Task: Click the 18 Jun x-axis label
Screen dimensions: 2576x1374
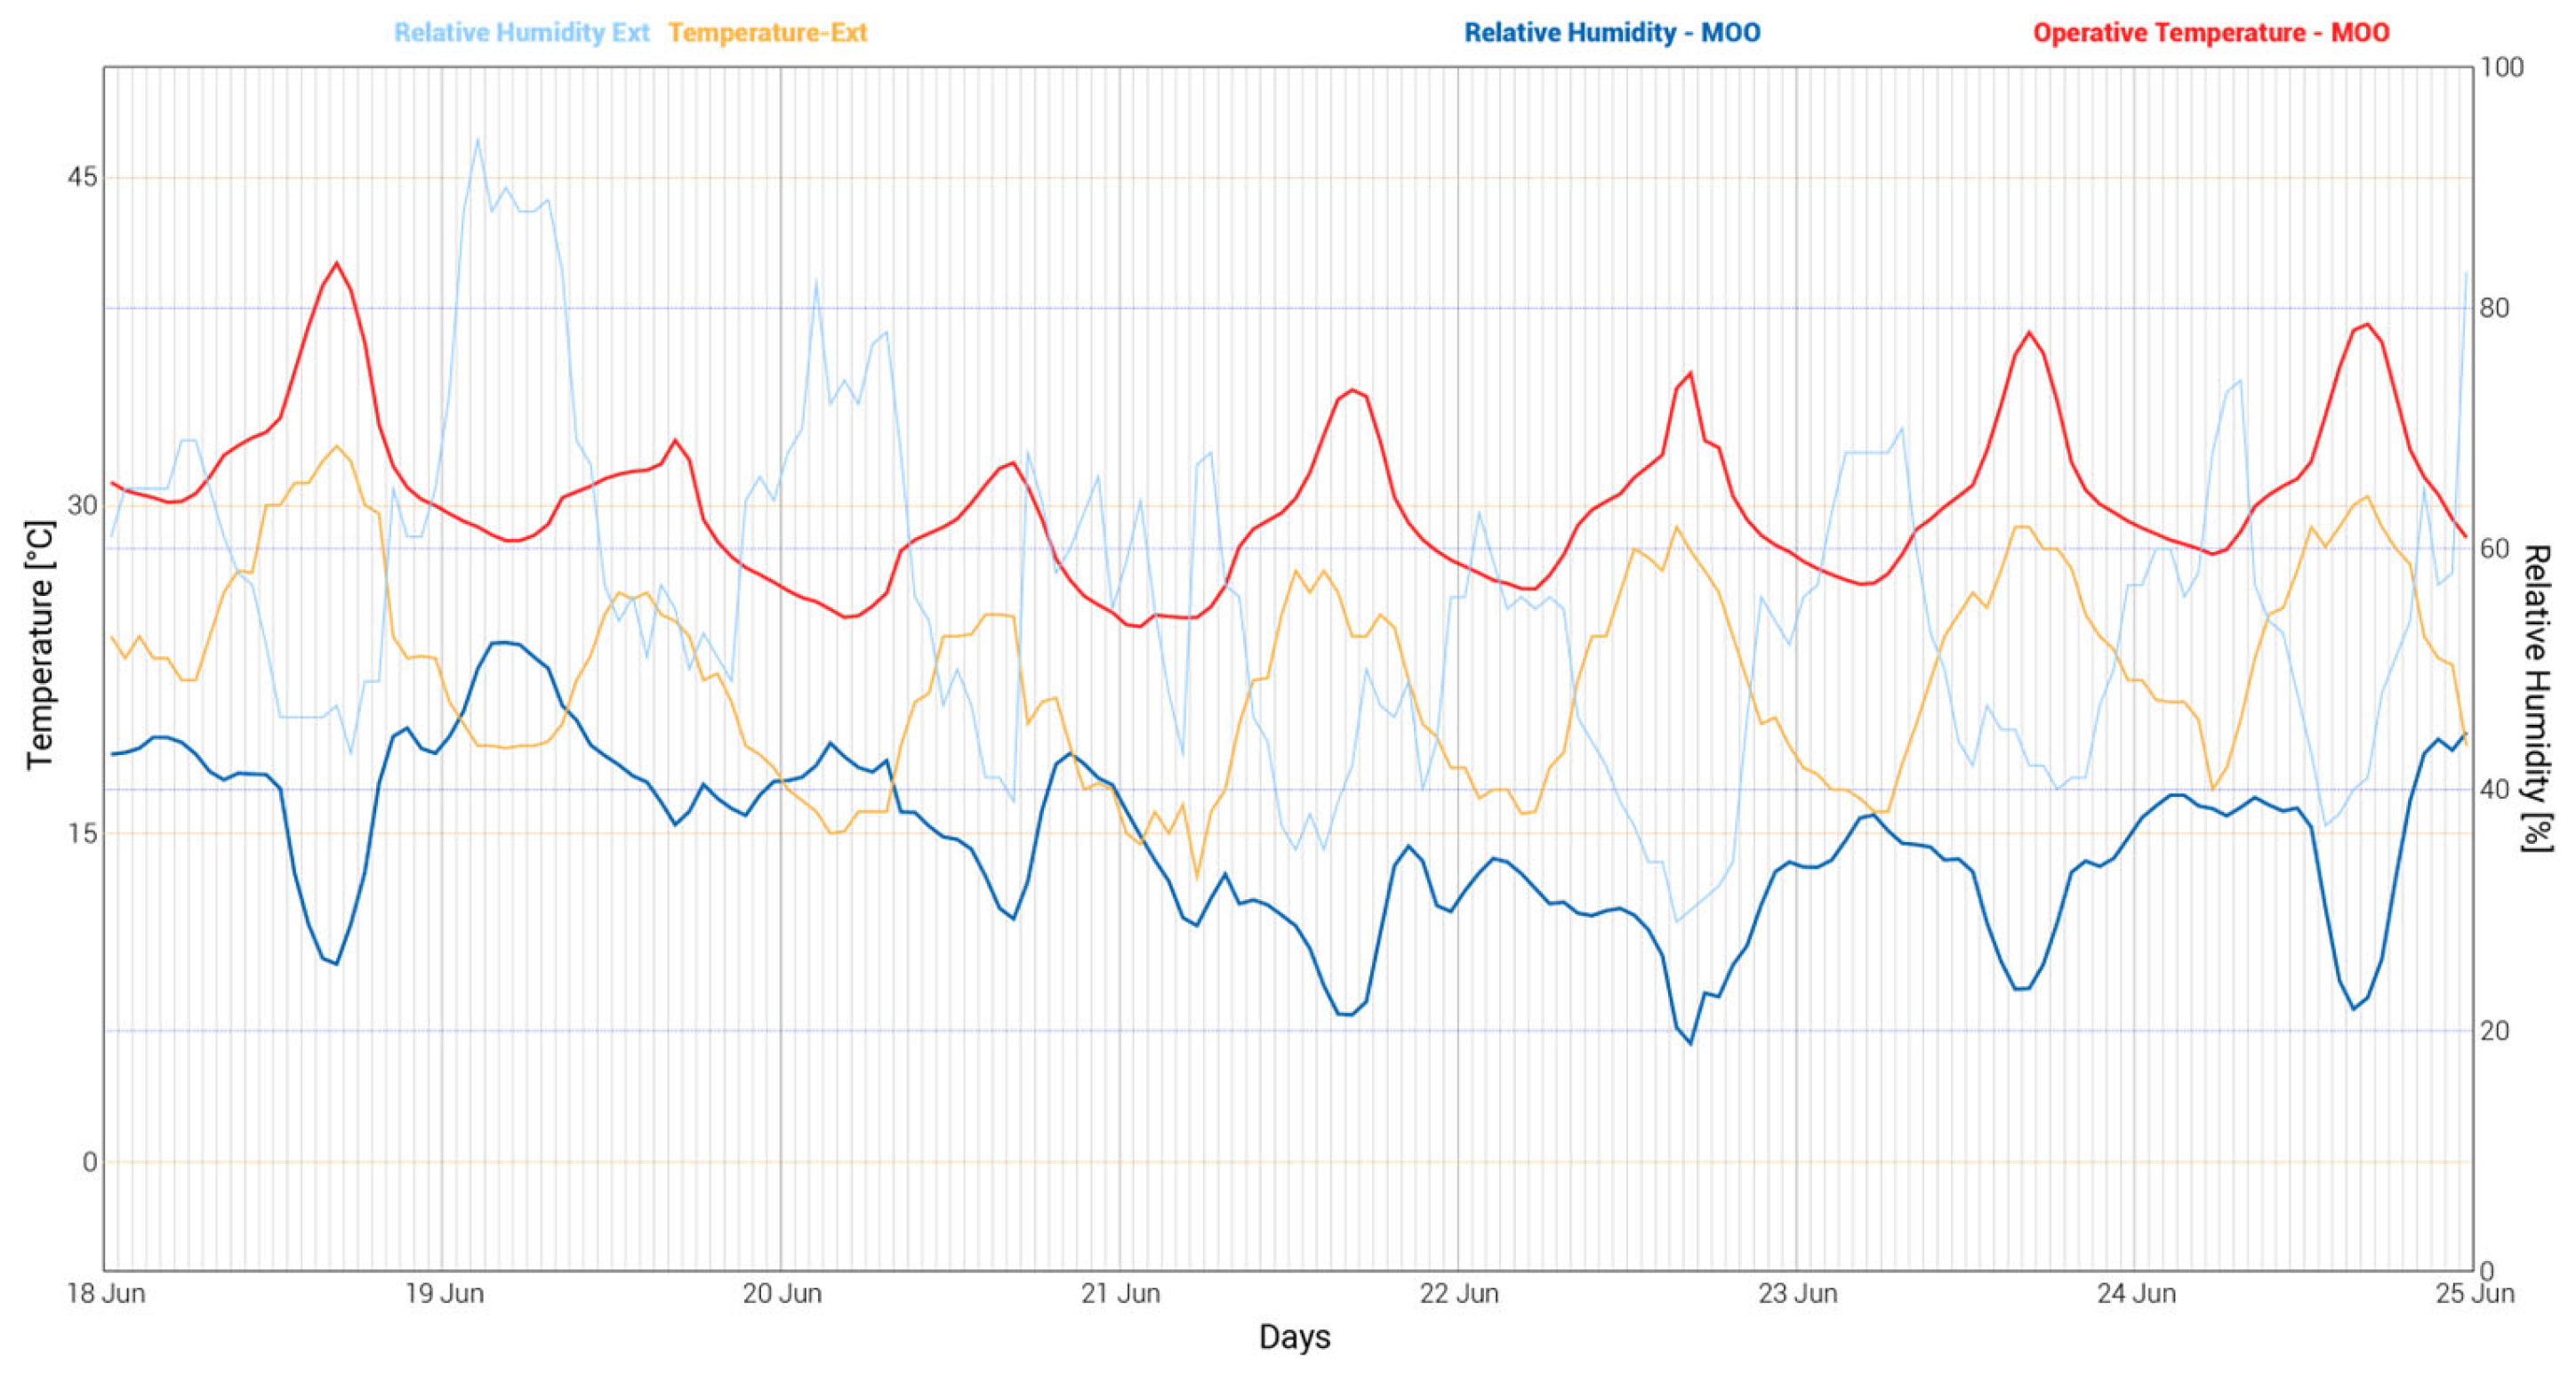Action: point(106,1293)
